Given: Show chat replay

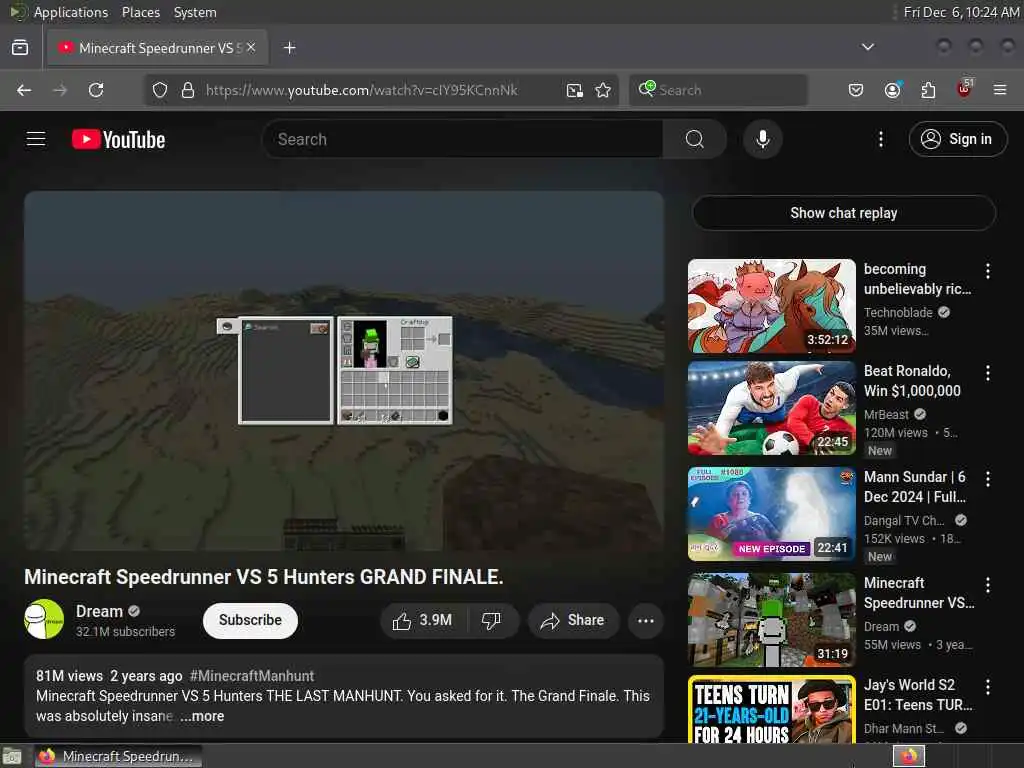Looking at the screenshot, I should click(x=843, y=213).
